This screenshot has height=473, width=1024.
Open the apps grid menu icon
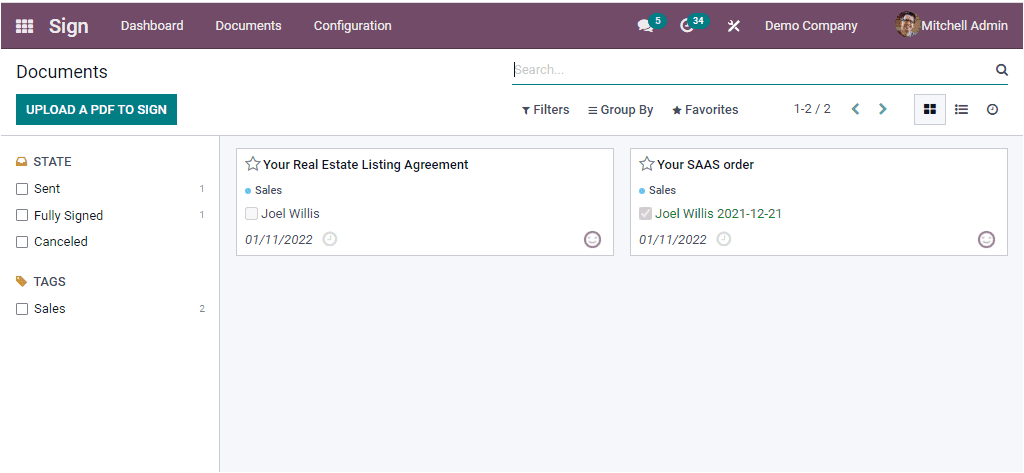(24, 26)
